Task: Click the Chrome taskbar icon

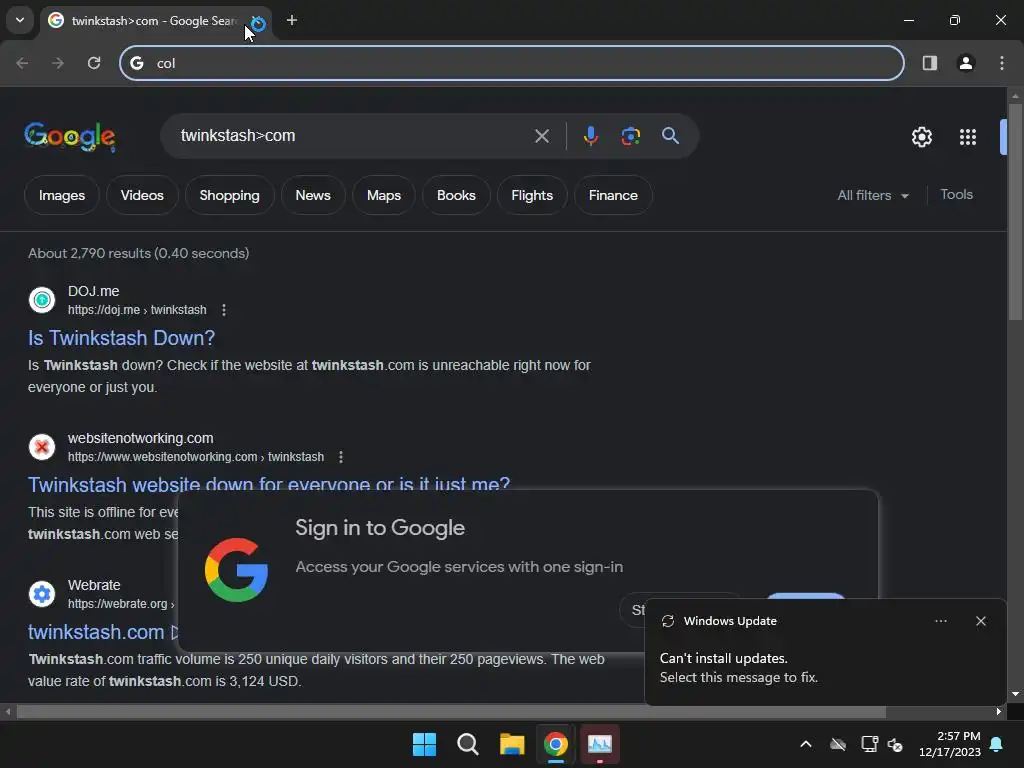Action: pos(556,744)
